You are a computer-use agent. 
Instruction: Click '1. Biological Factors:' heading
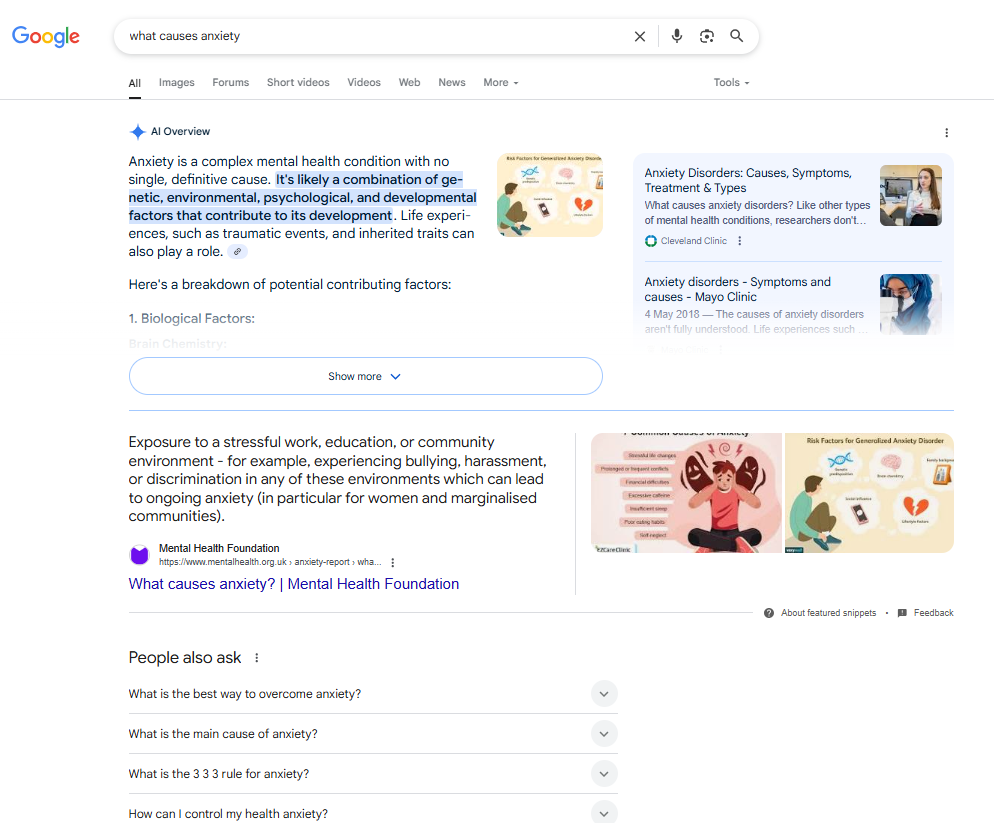191,319
